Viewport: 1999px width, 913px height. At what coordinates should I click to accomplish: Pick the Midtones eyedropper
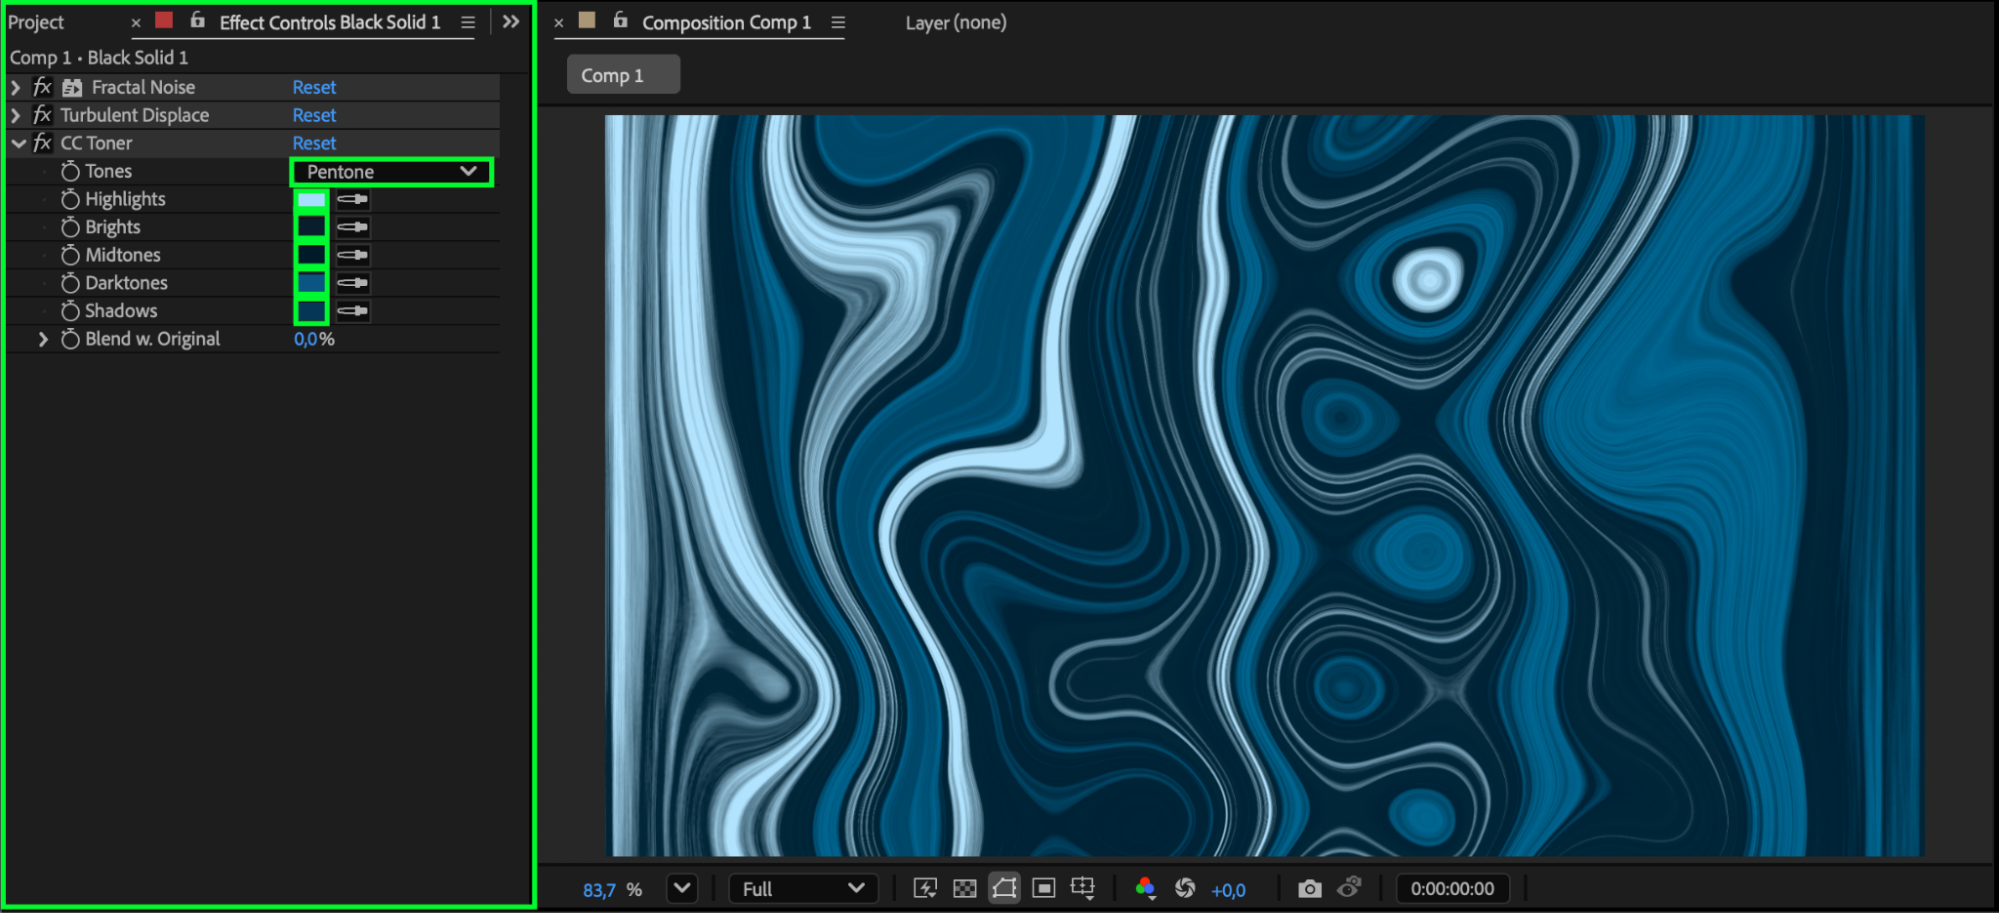[x=353, y=255]
